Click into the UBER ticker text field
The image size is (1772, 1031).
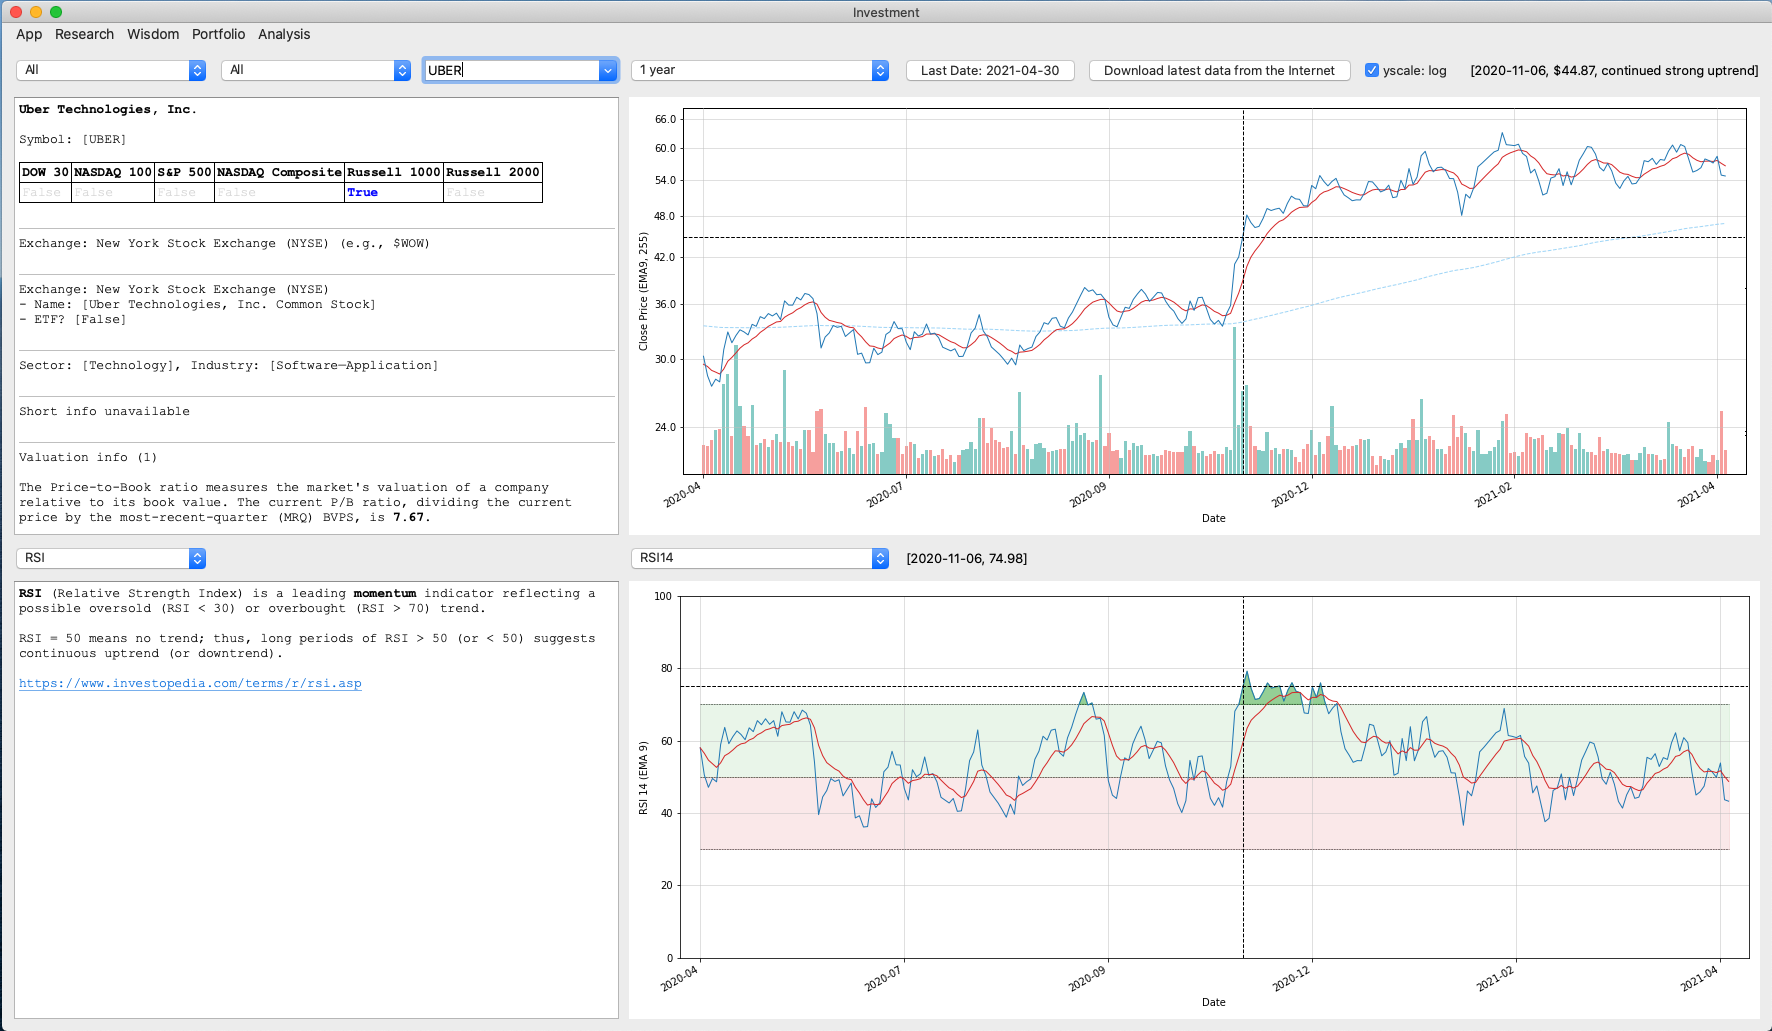(511, 70)
